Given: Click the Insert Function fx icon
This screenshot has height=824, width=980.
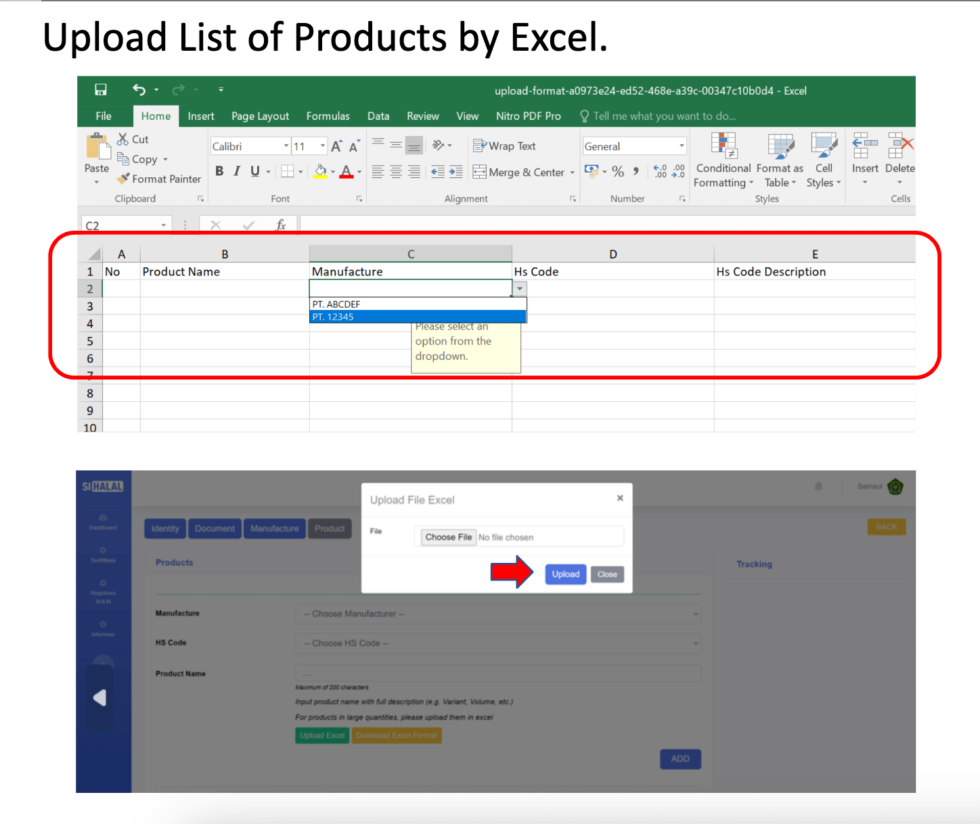Looking at the screenshot, I should [281, 225].
